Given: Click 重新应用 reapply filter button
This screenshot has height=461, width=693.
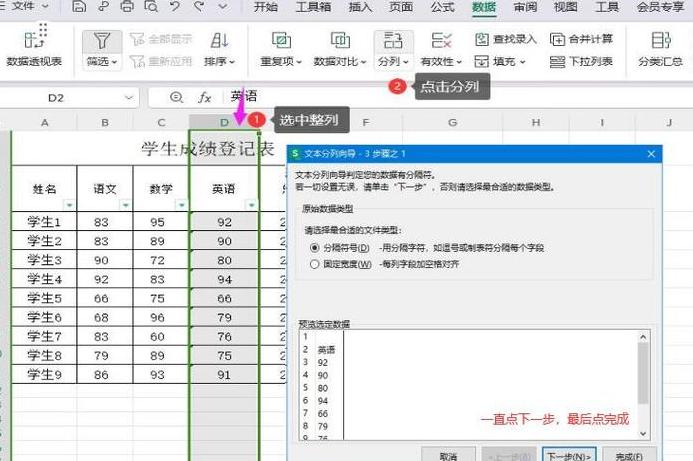Looking at the screenshot, I should click(161, 61).
